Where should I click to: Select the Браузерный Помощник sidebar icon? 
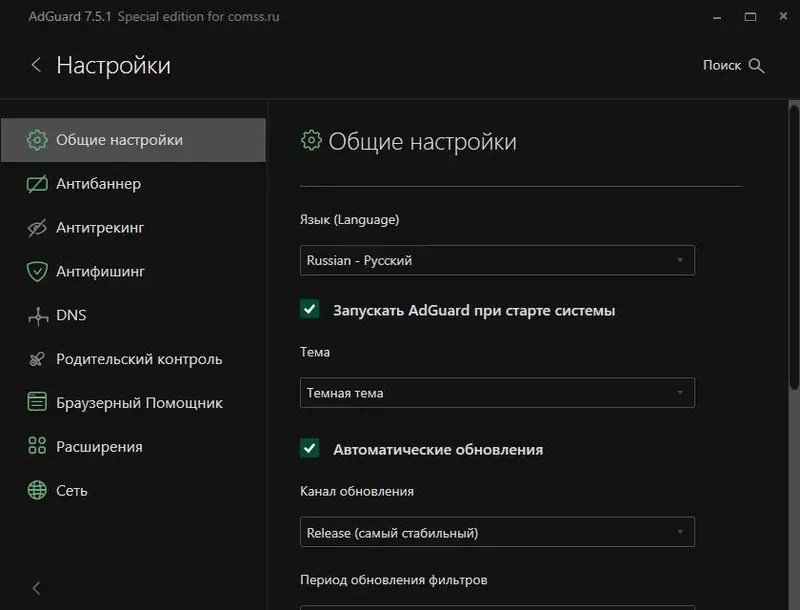tap(37, 403)
